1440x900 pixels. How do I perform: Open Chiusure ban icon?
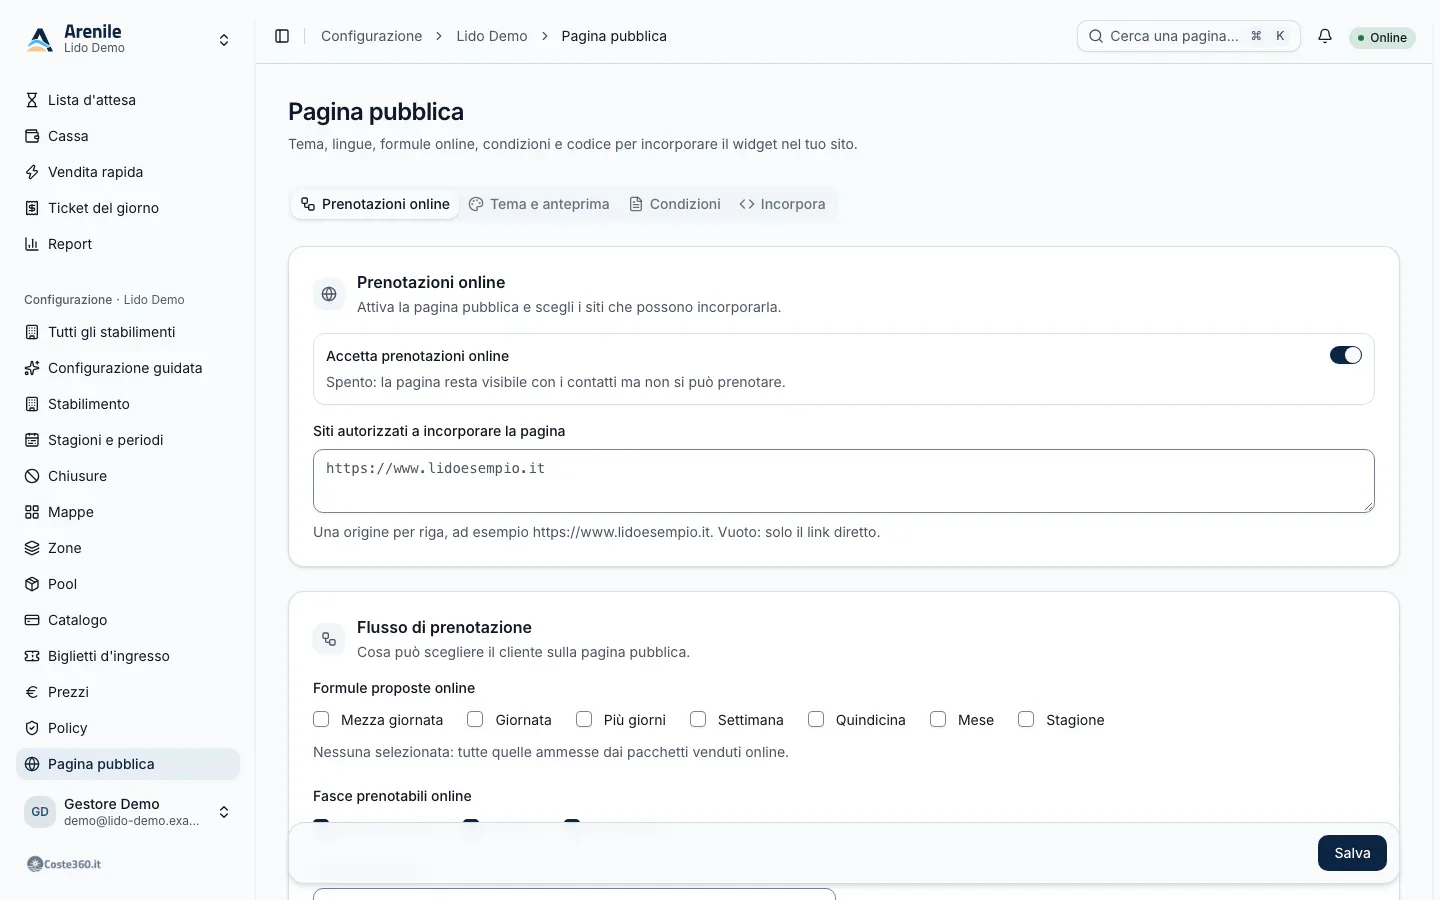click(x=32, y=476)
